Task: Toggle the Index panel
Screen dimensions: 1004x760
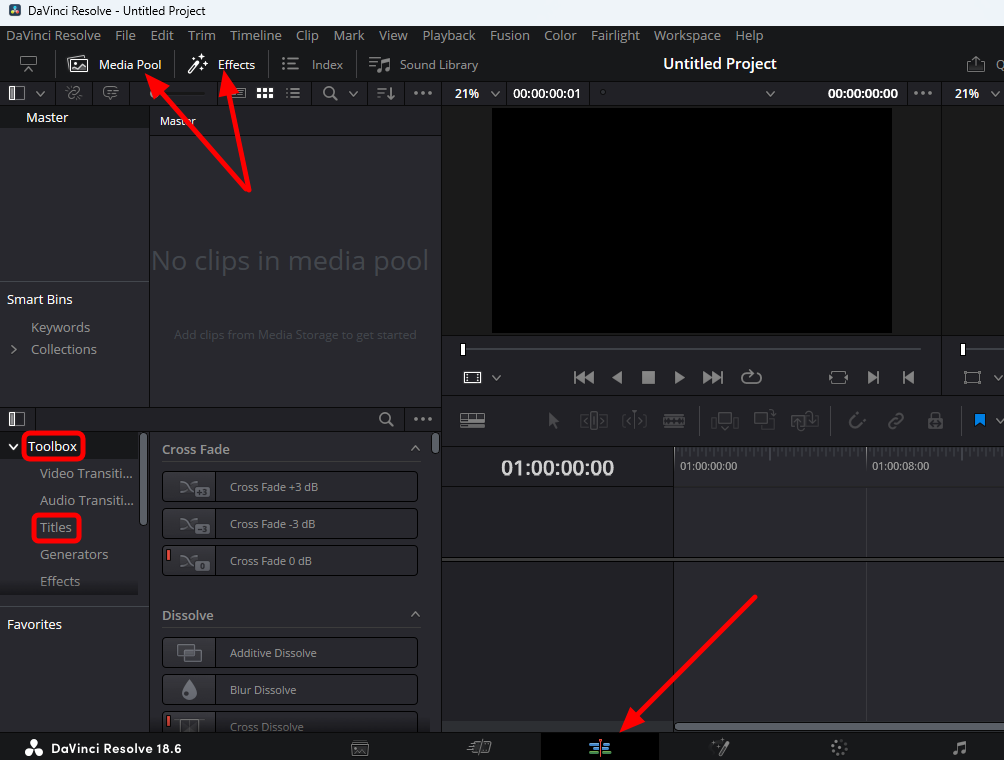Action: [x=312, y=65]
